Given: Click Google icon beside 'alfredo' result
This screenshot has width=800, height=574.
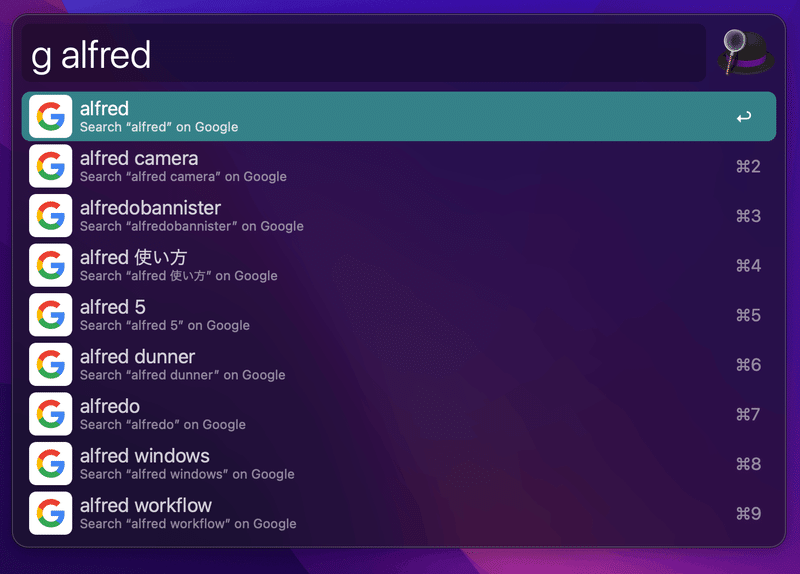Looking at the screenshot, I should (51, 414).
